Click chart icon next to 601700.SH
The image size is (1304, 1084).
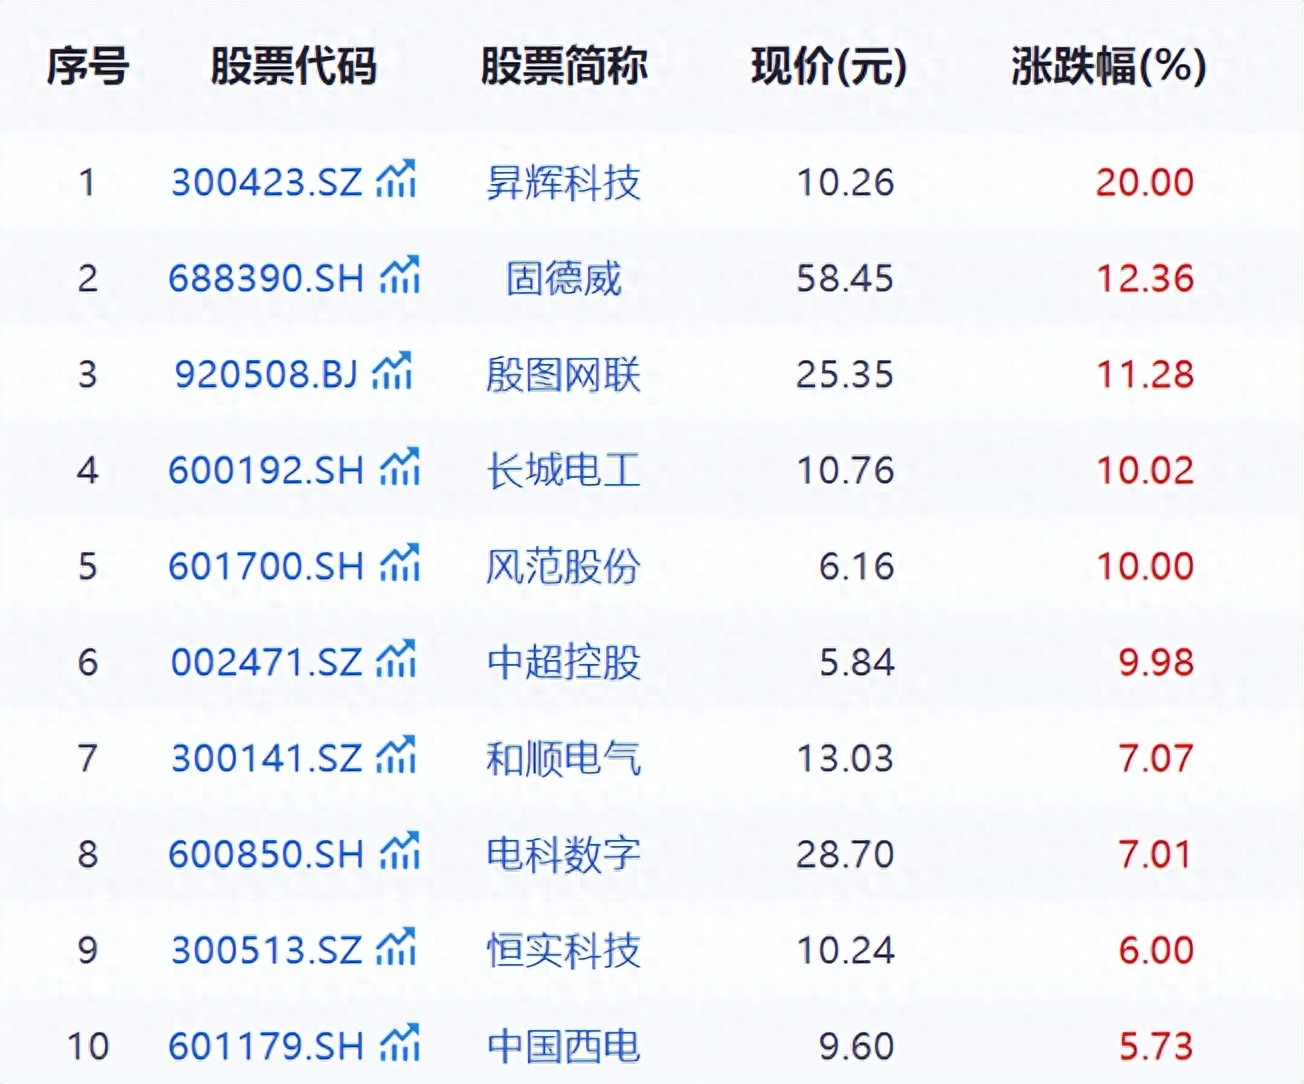(400, 564)
